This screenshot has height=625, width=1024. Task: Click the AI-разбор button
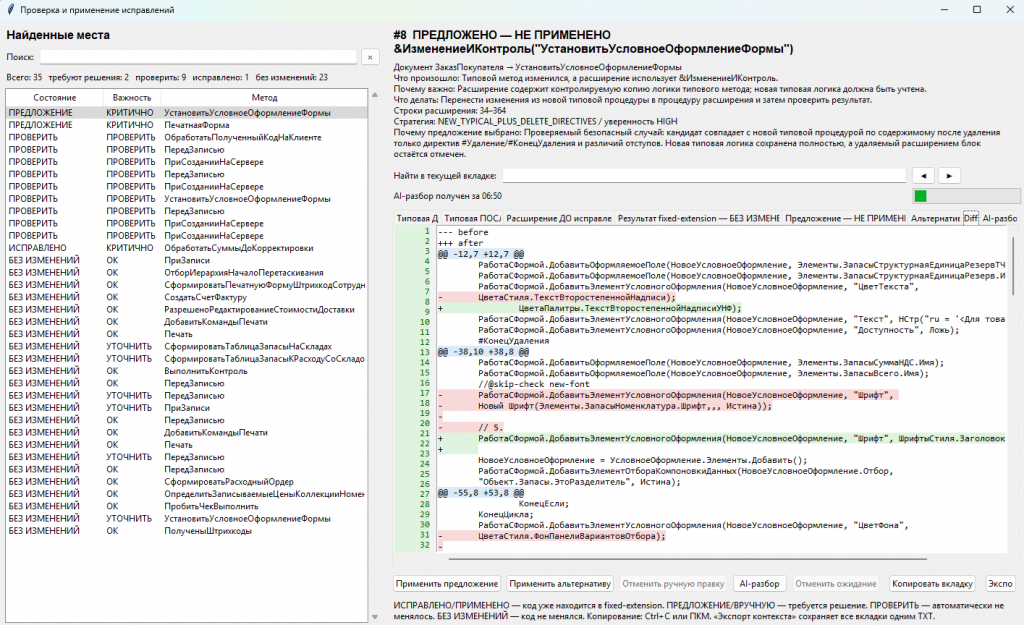tap(759, 584)
